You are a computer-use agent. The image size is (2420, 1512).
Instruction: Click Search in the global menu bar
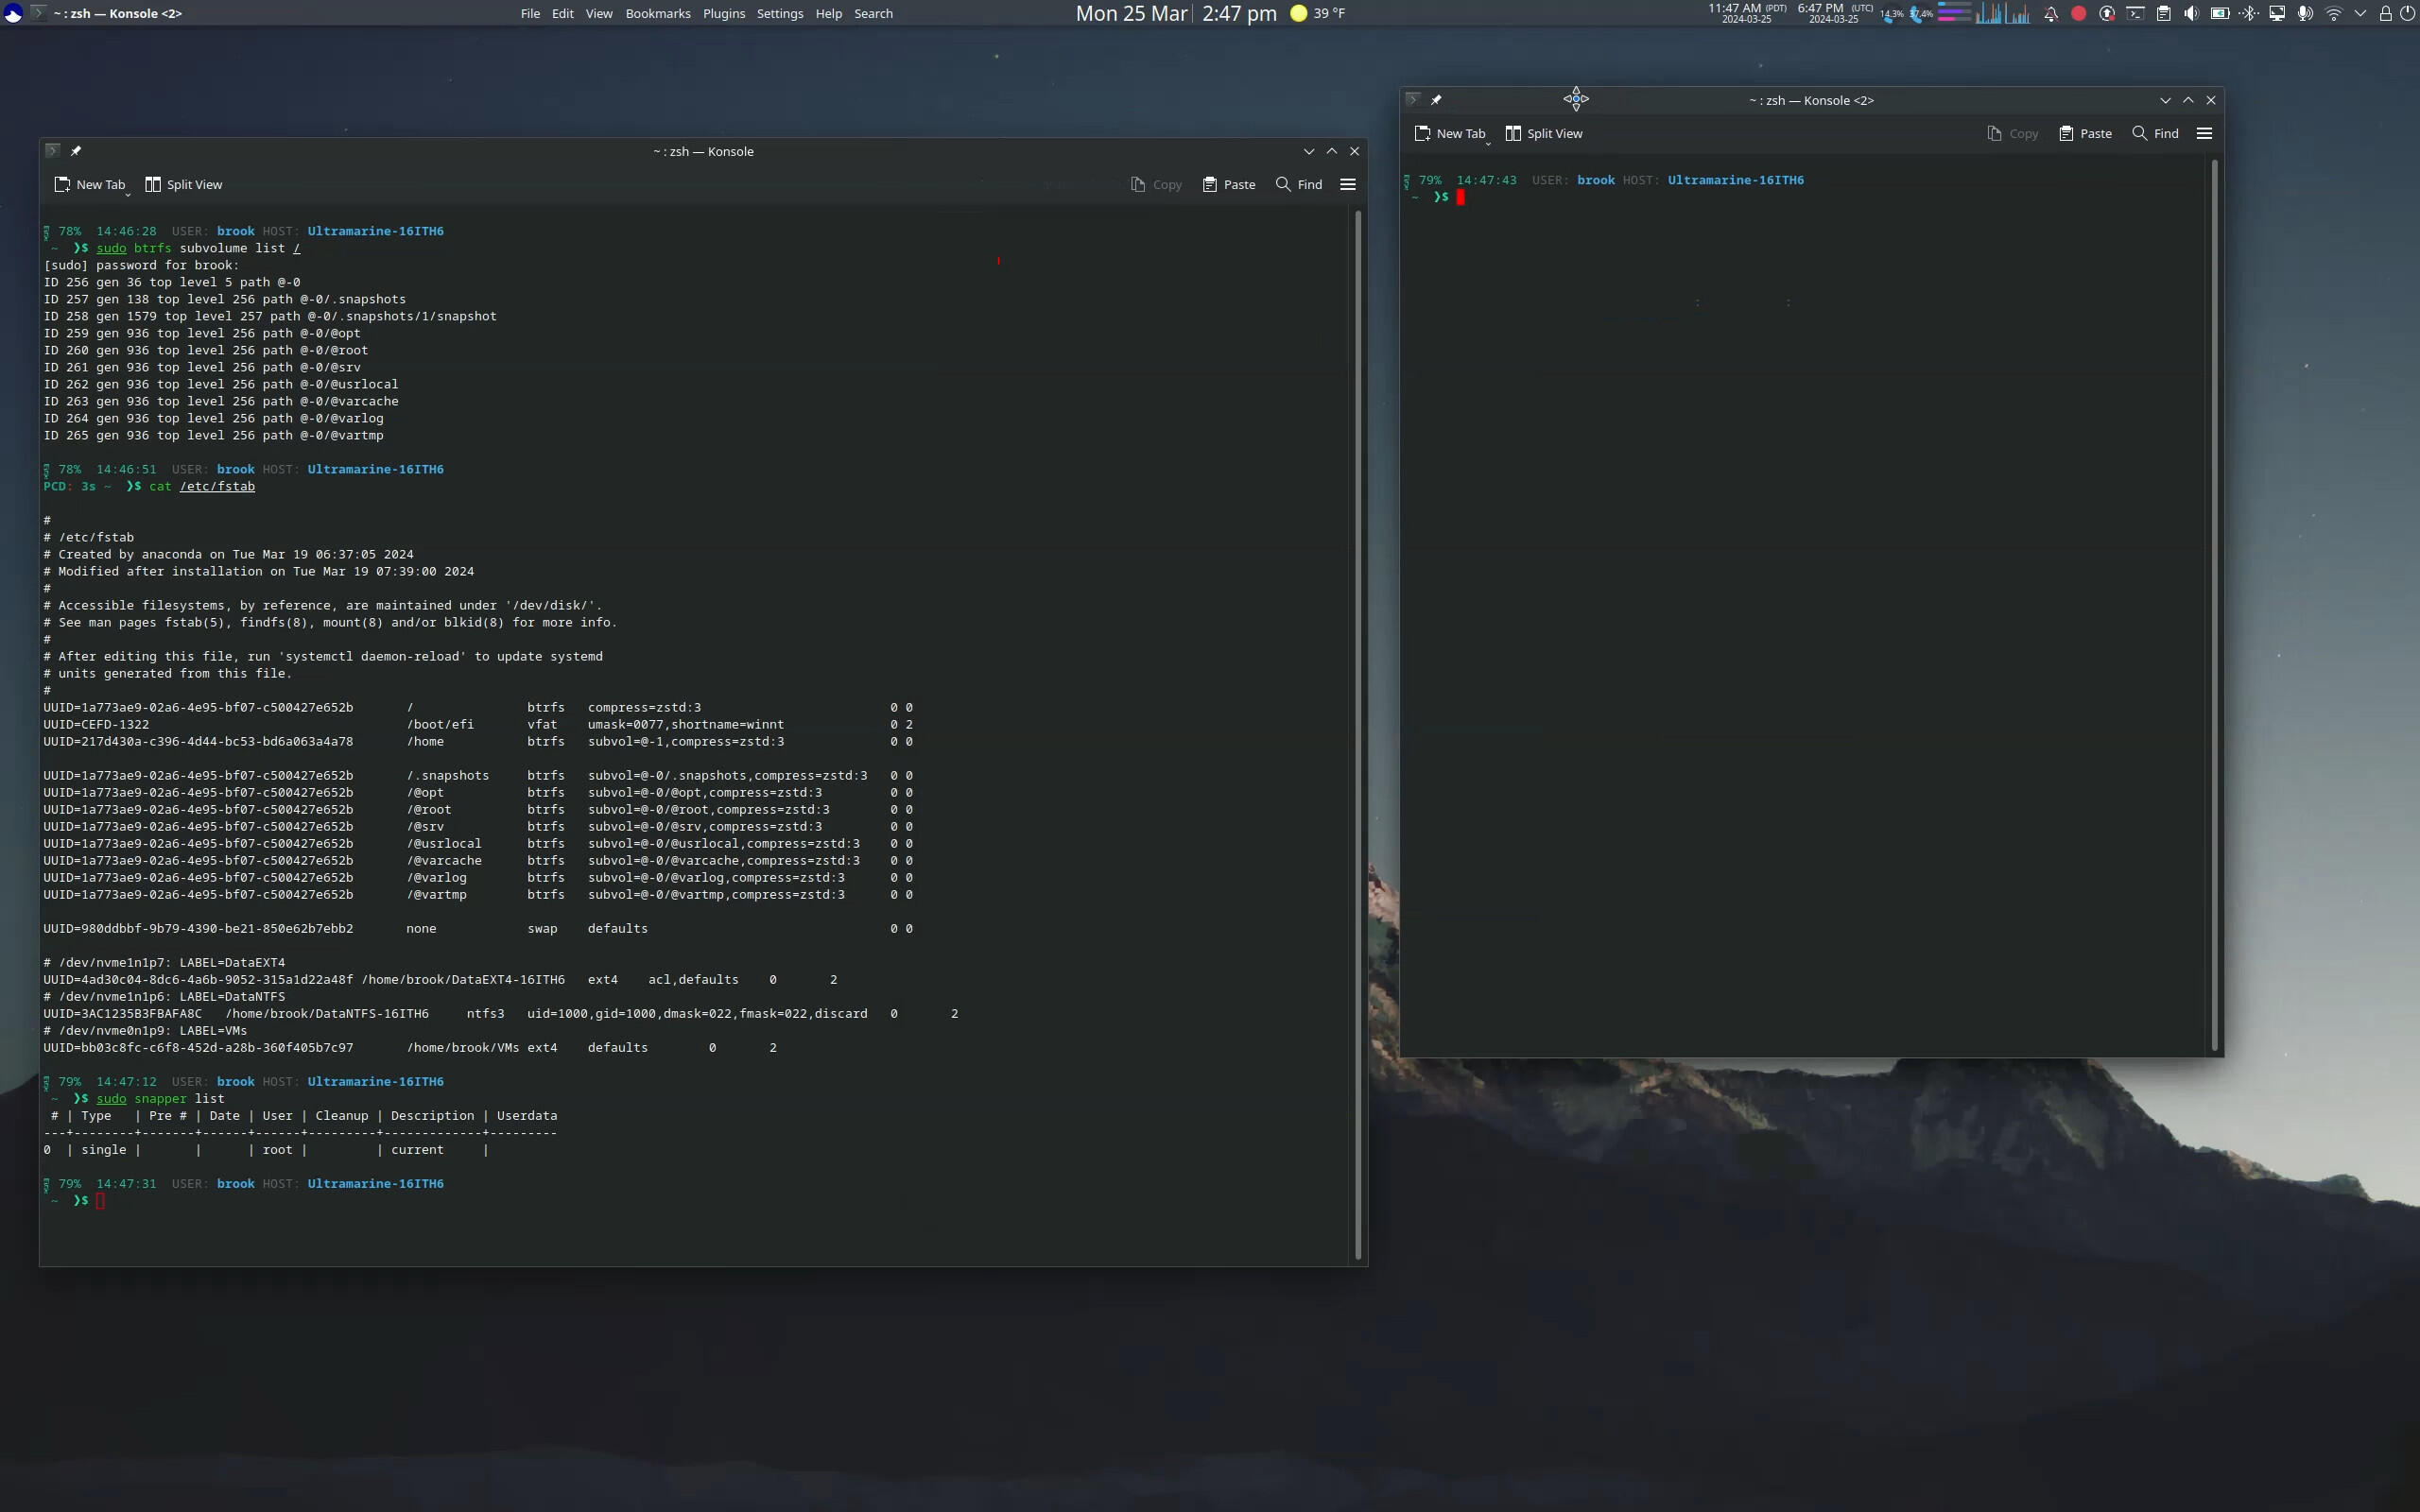point(873,13)
